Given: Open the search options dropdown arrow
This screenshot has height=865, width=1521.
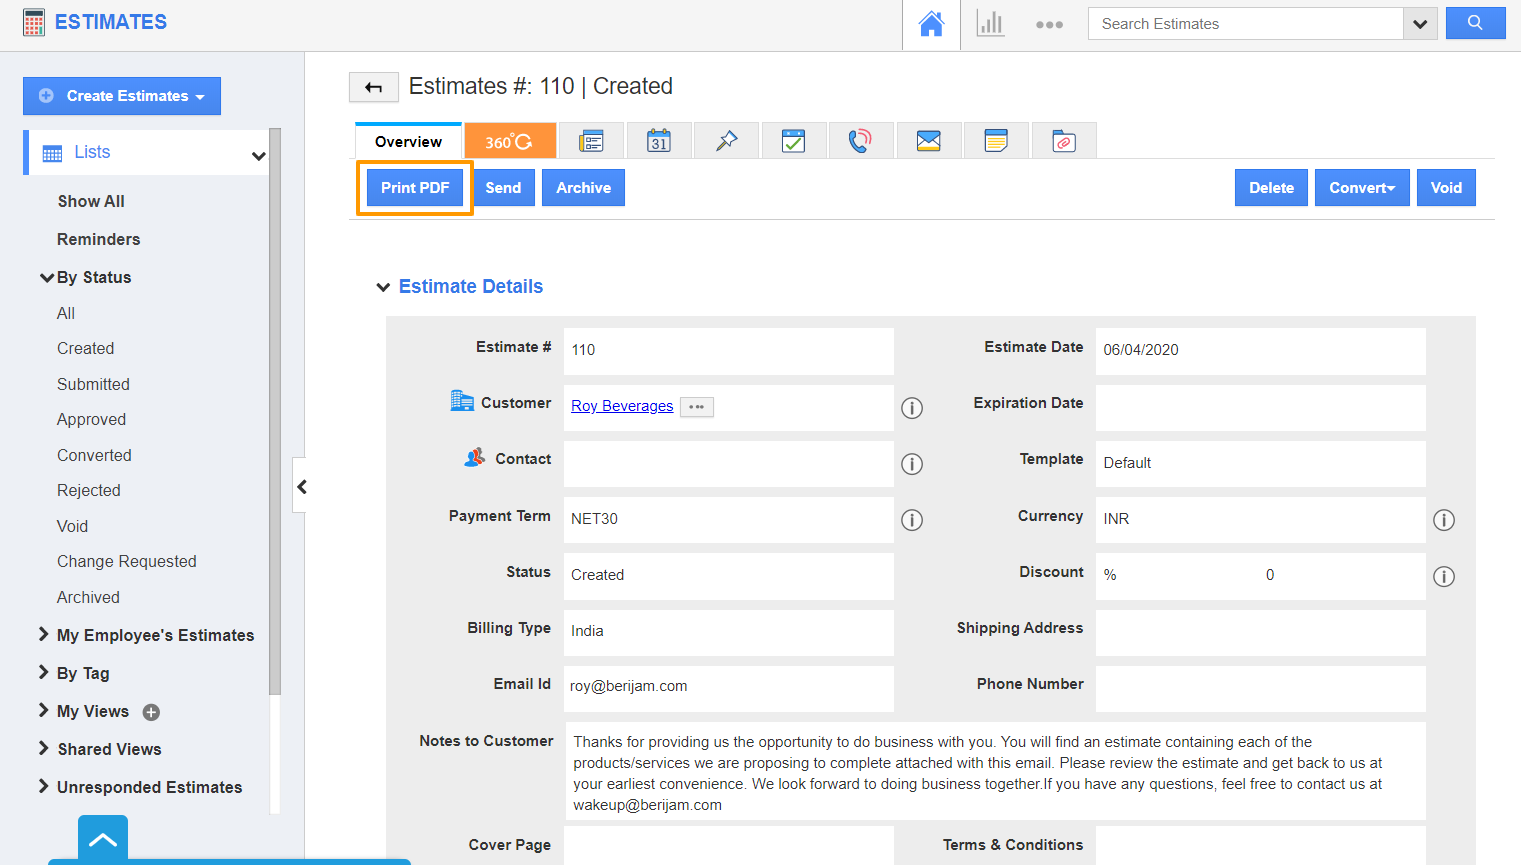Looking at the screenshot, I should tap(1420, 24).
